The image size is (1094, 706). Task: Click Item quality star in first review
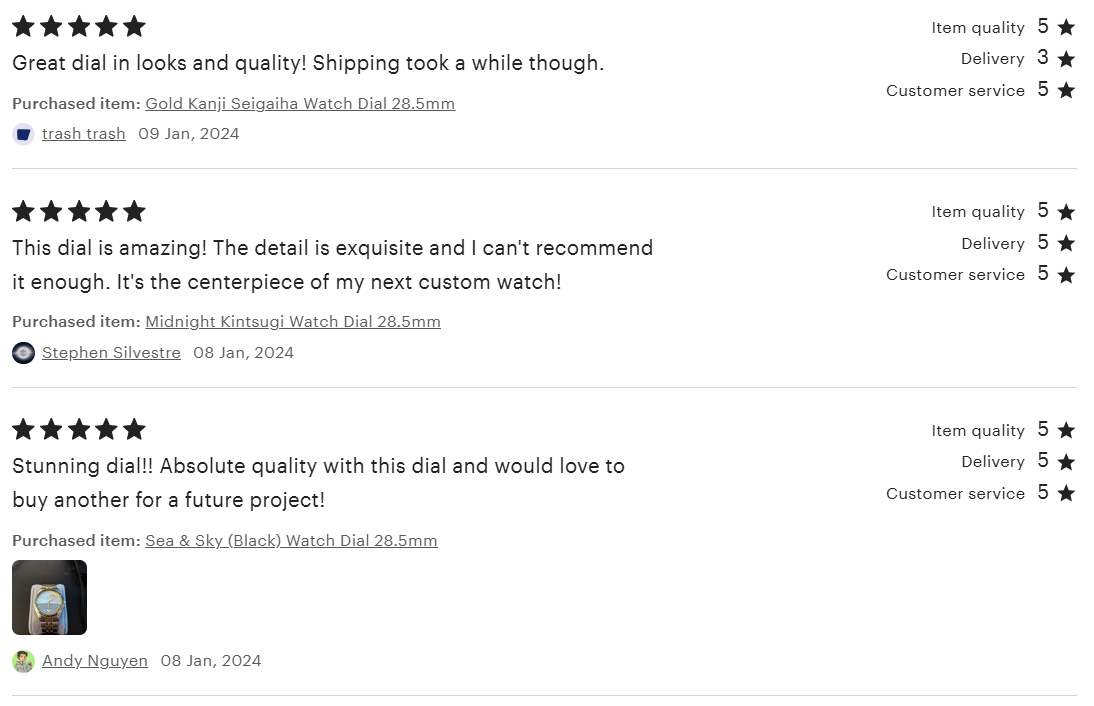[1066, 27]
